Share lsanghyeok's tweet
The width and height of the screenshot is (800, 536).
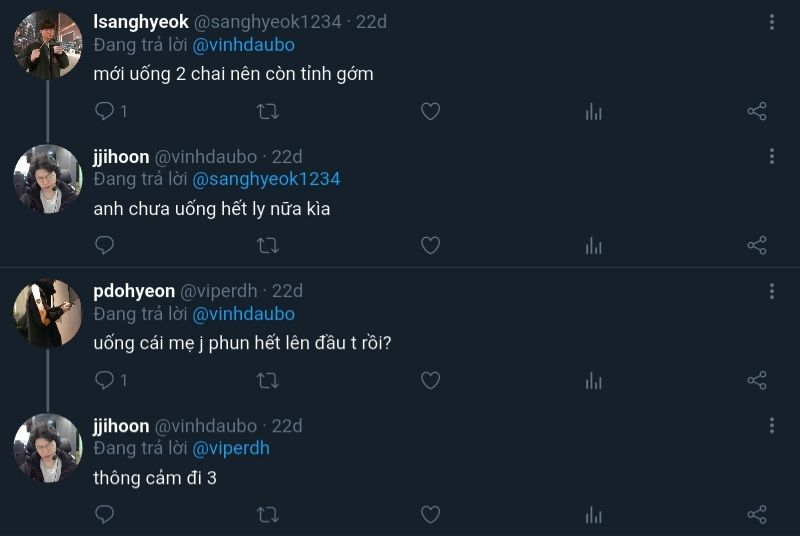tap(757, 111)
